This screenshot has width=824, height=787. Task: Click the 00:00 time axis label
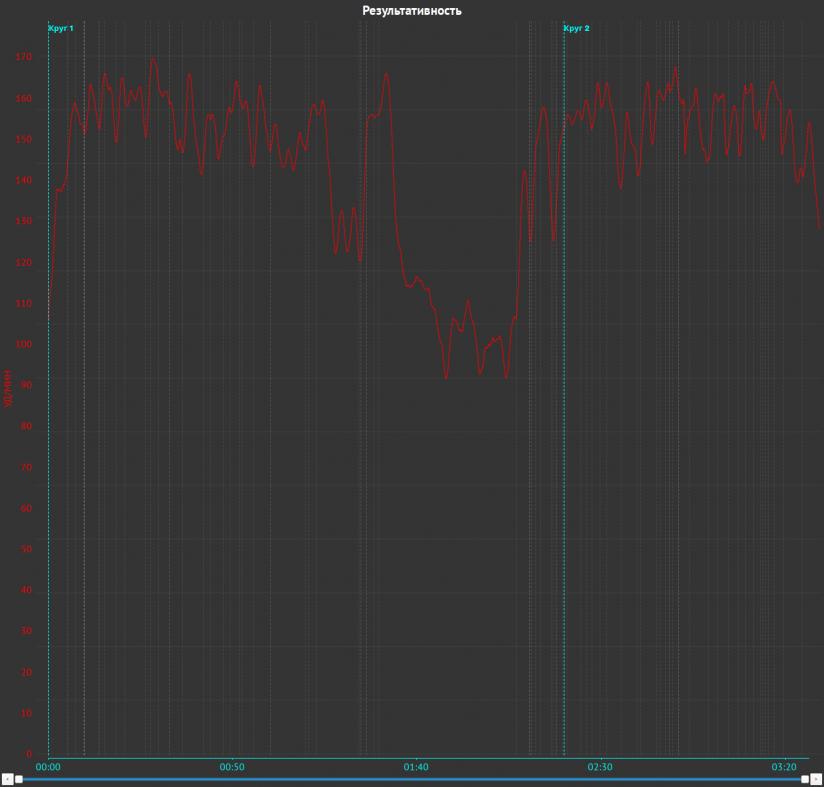[48, 767]
